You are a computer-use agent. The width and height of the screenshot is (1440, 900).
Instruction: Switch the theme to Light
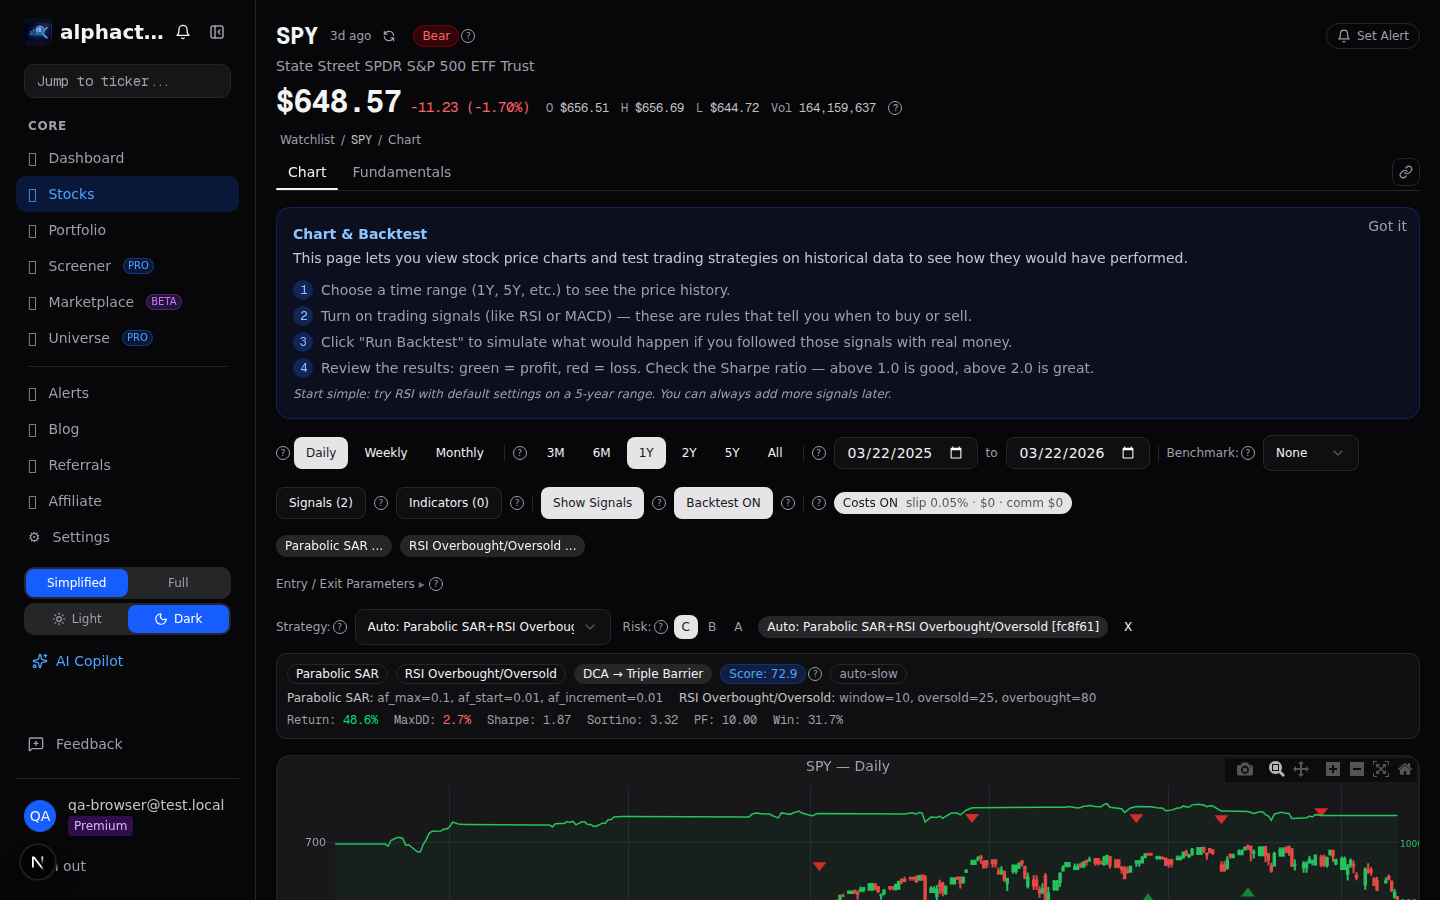[x=77, y=619]
